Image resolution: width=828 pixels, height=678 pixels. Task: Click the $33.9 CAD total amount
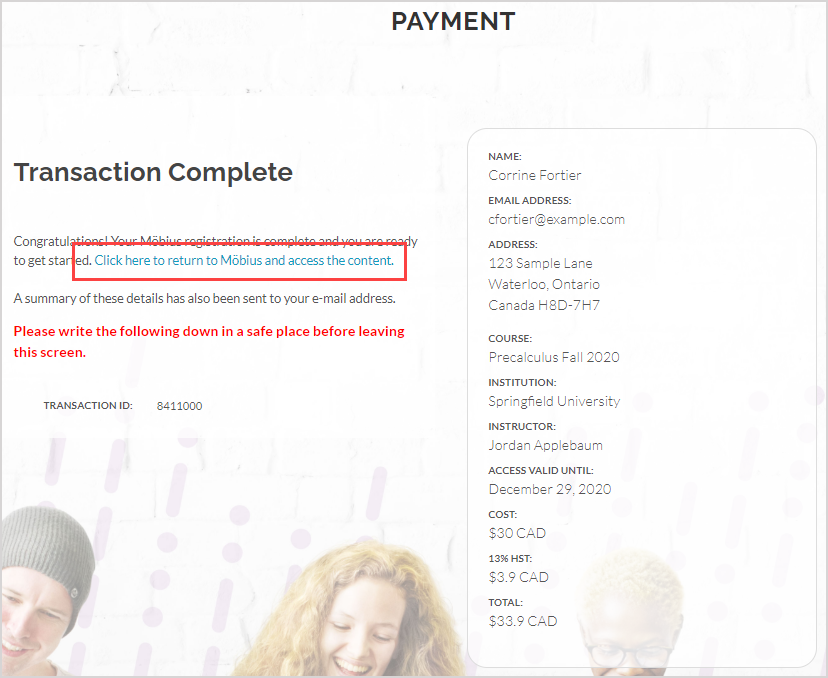tap(522, 621)
